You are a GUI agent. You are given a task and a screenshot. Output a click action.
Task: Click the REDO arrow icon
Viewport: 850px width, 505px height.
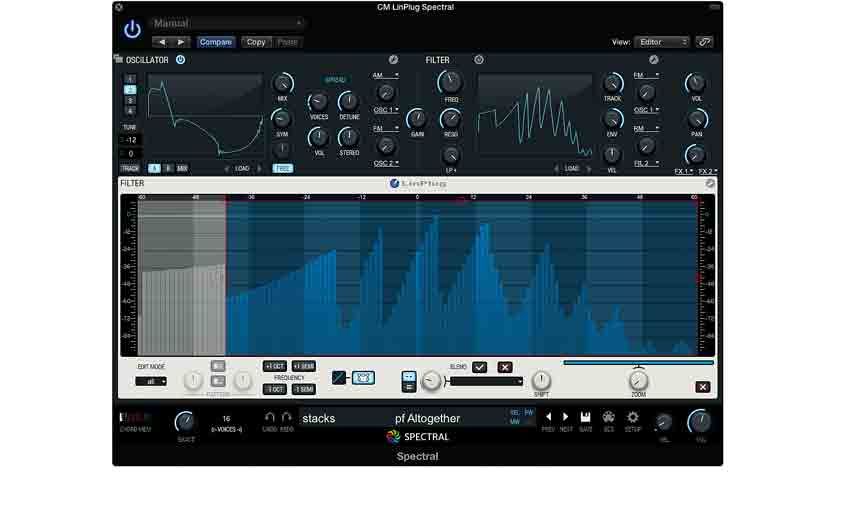(x=287, y=417)
